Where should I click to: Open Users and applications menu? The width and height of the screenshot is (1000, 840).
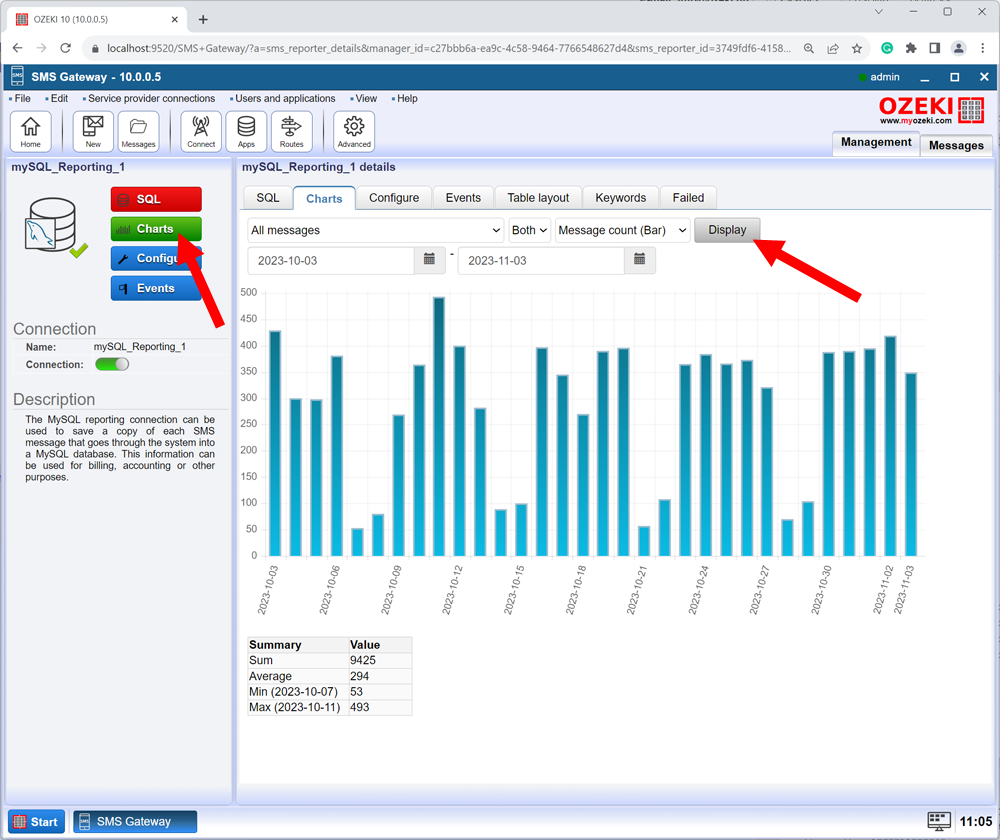point(284,98)
